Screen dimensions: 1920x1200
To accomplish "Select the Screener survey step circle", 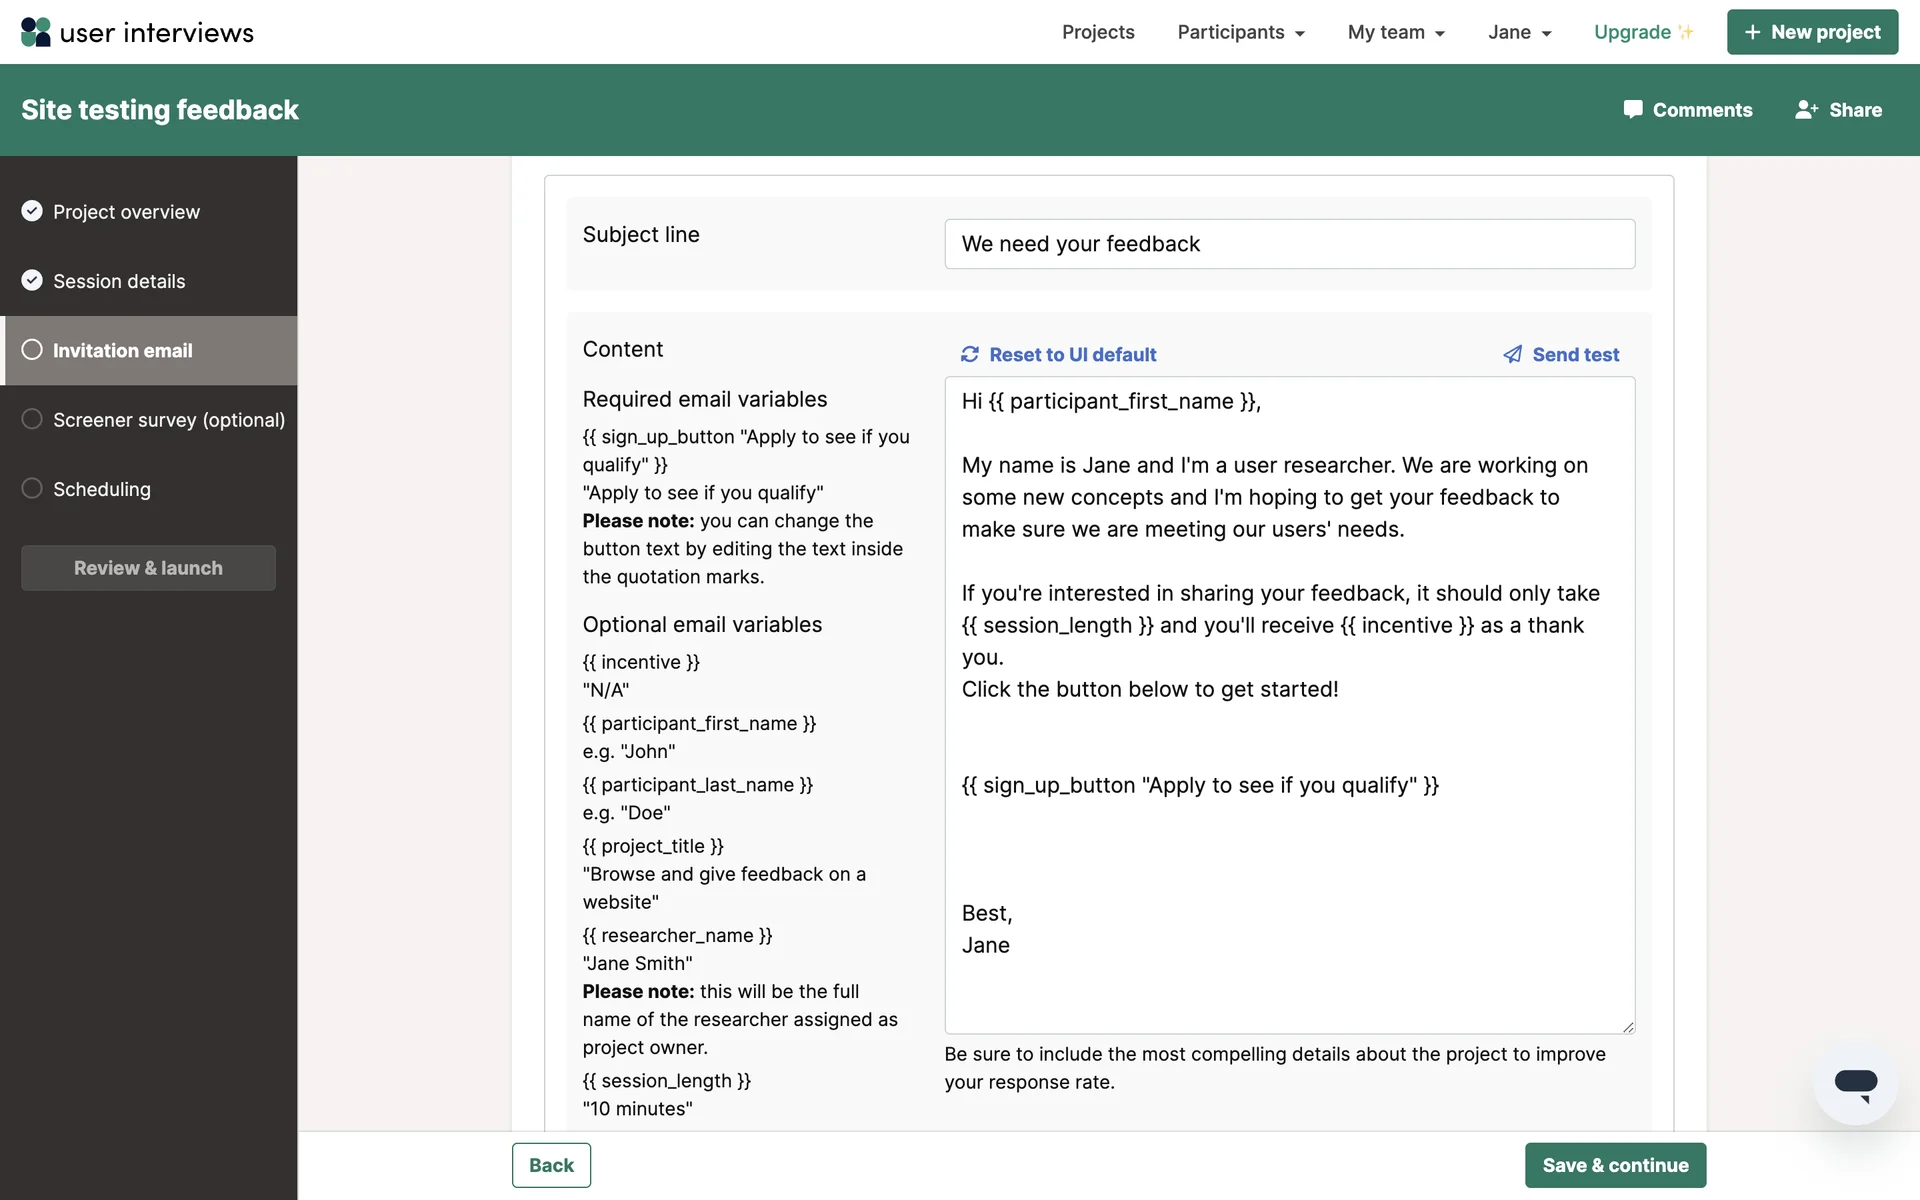I will pyautogui.click(x=32, y=419).
